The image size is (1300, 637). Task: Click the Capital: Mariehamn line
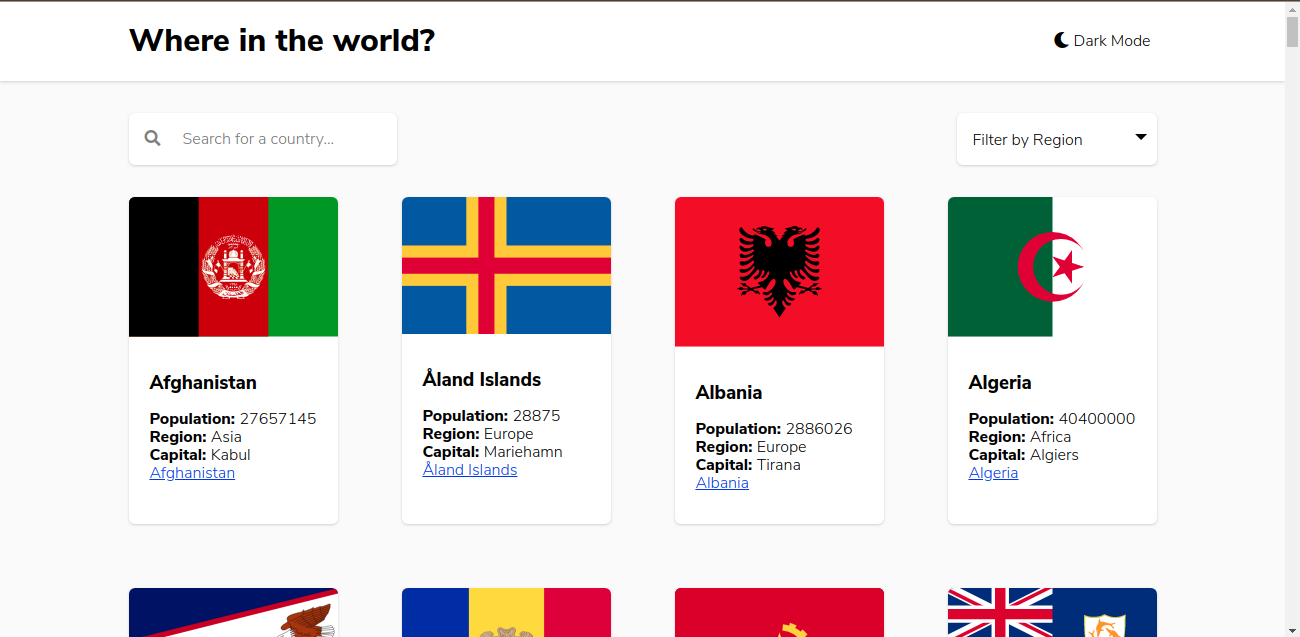(x=493, y=452)
